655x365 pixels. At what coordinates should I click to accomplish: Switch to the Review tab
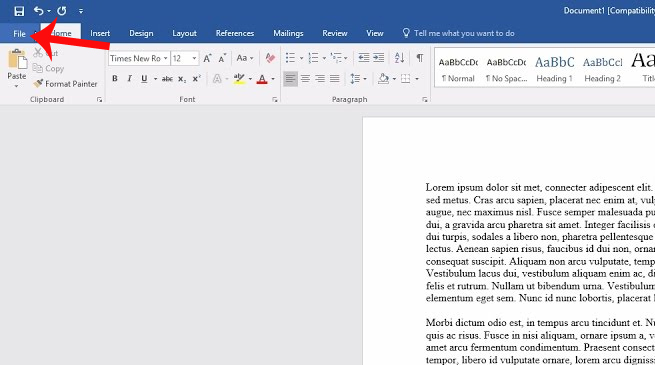(x=335, y=33)
